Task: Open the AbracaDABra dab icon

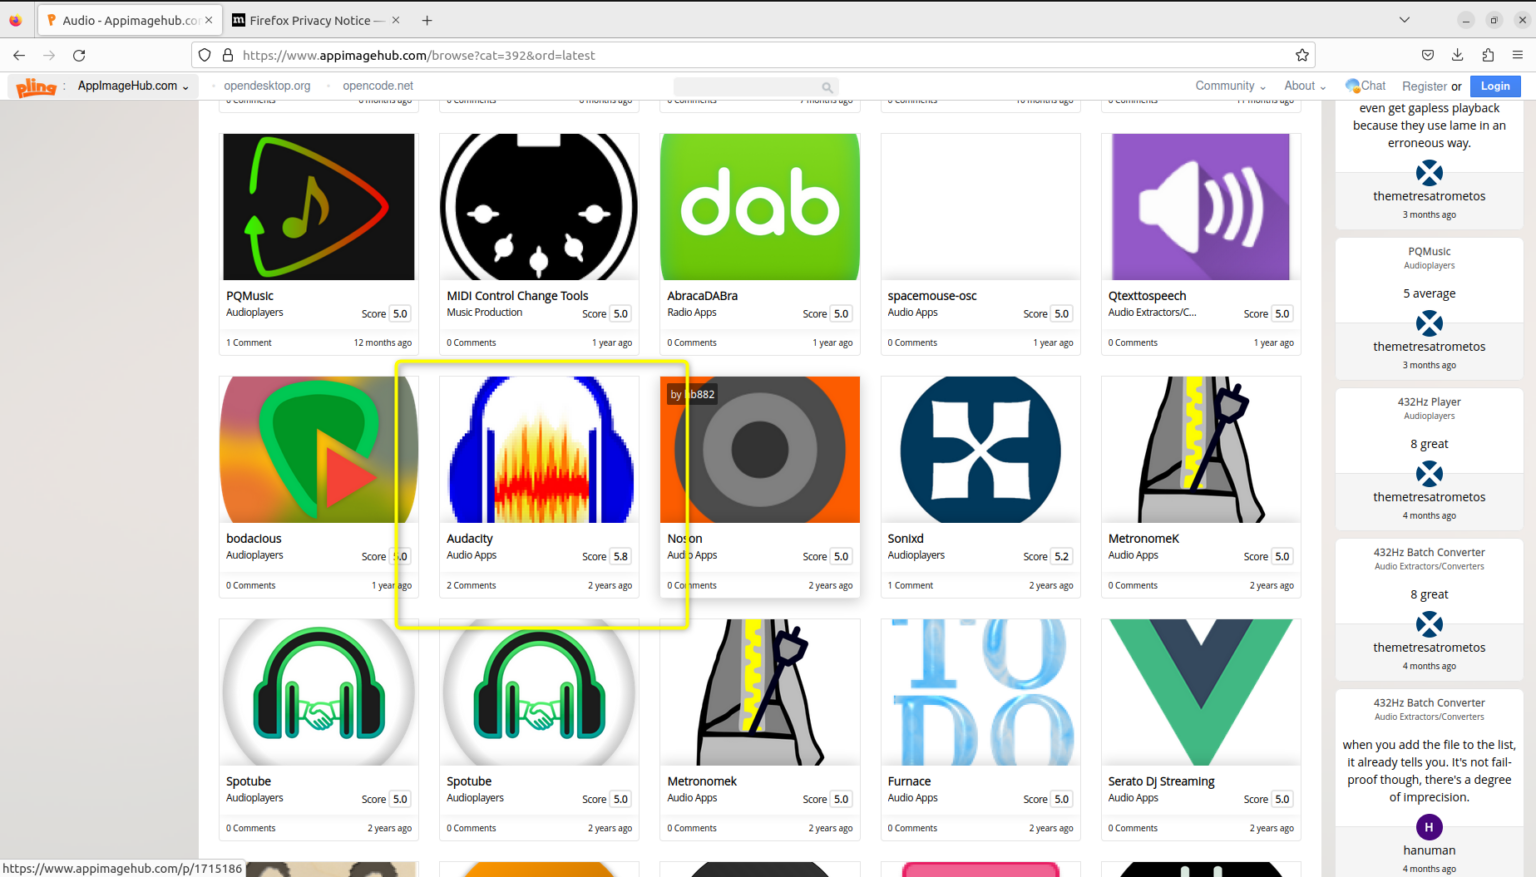Action: [759, 206]
